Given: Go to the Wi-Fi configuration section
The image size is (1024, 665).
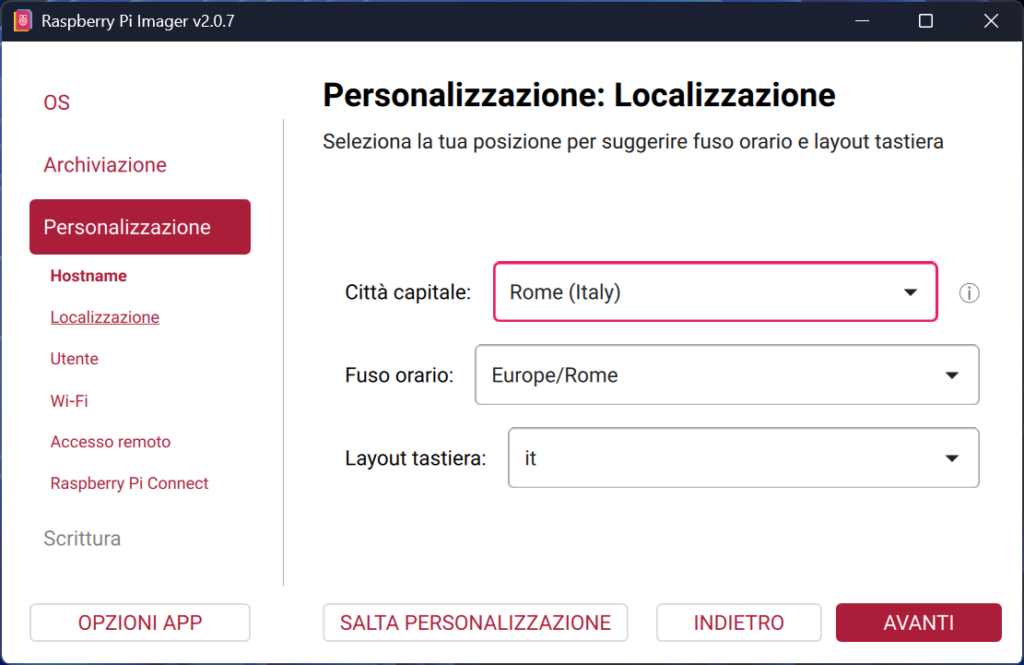Looking at the screenshot, I should click(x=68, y=400).
